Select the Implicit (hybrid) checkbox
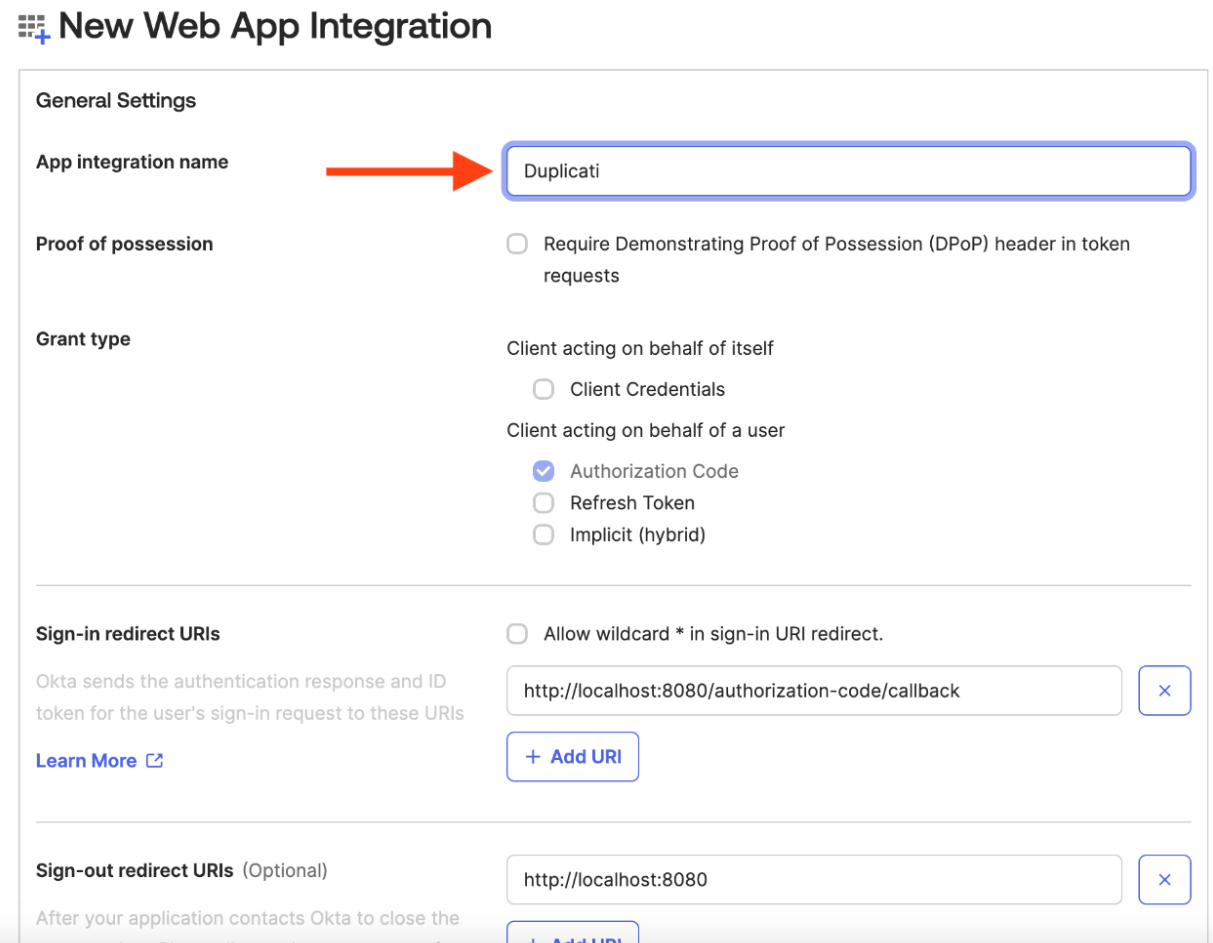 click(x=543, y=535)
